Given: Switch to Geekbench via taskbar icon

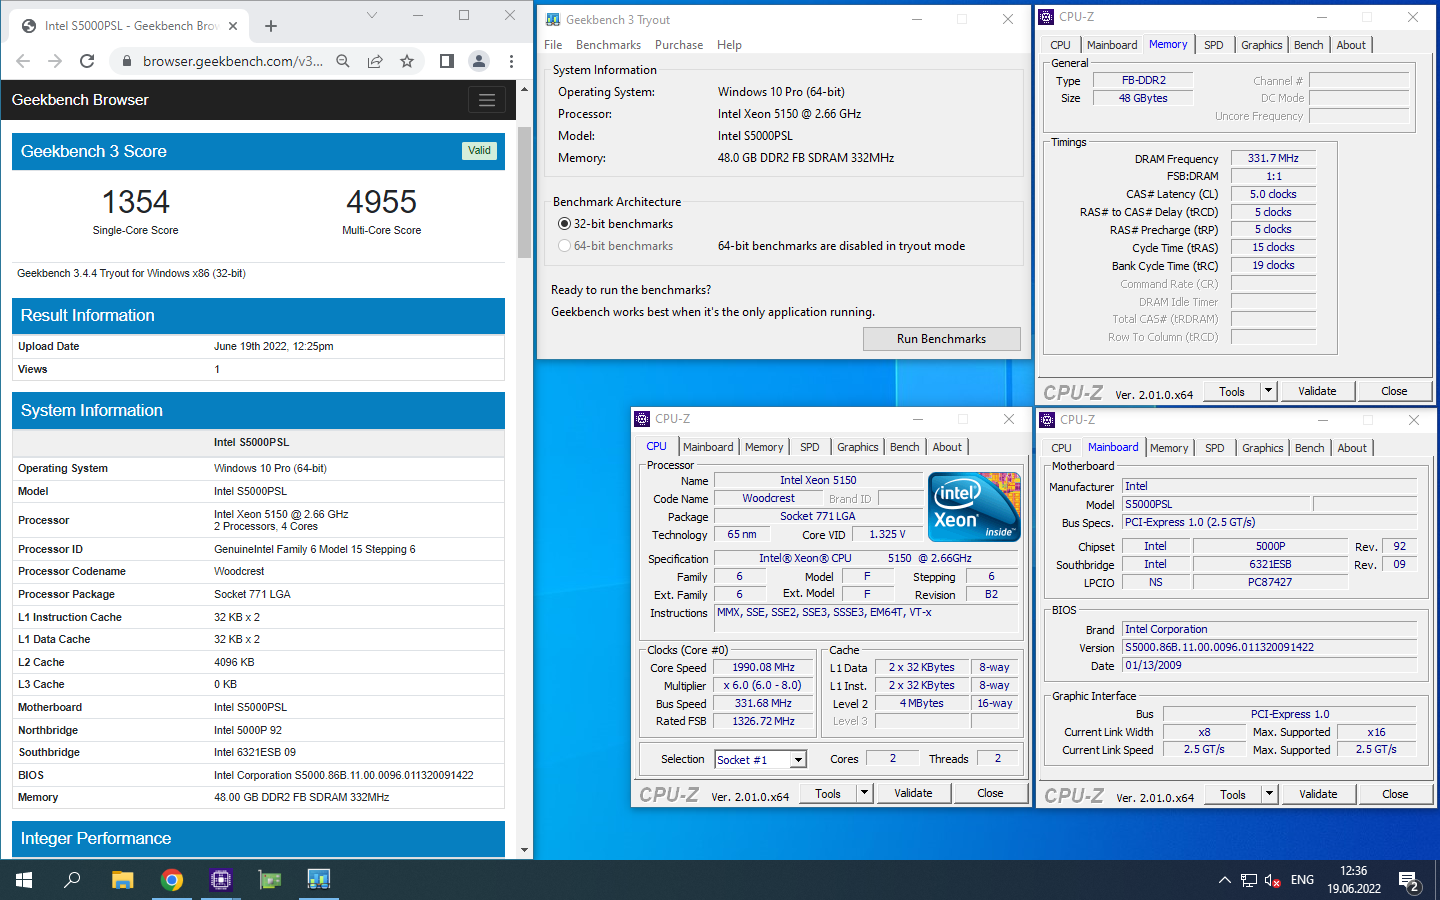Looking at the screenshot, I should pos(319,880).
